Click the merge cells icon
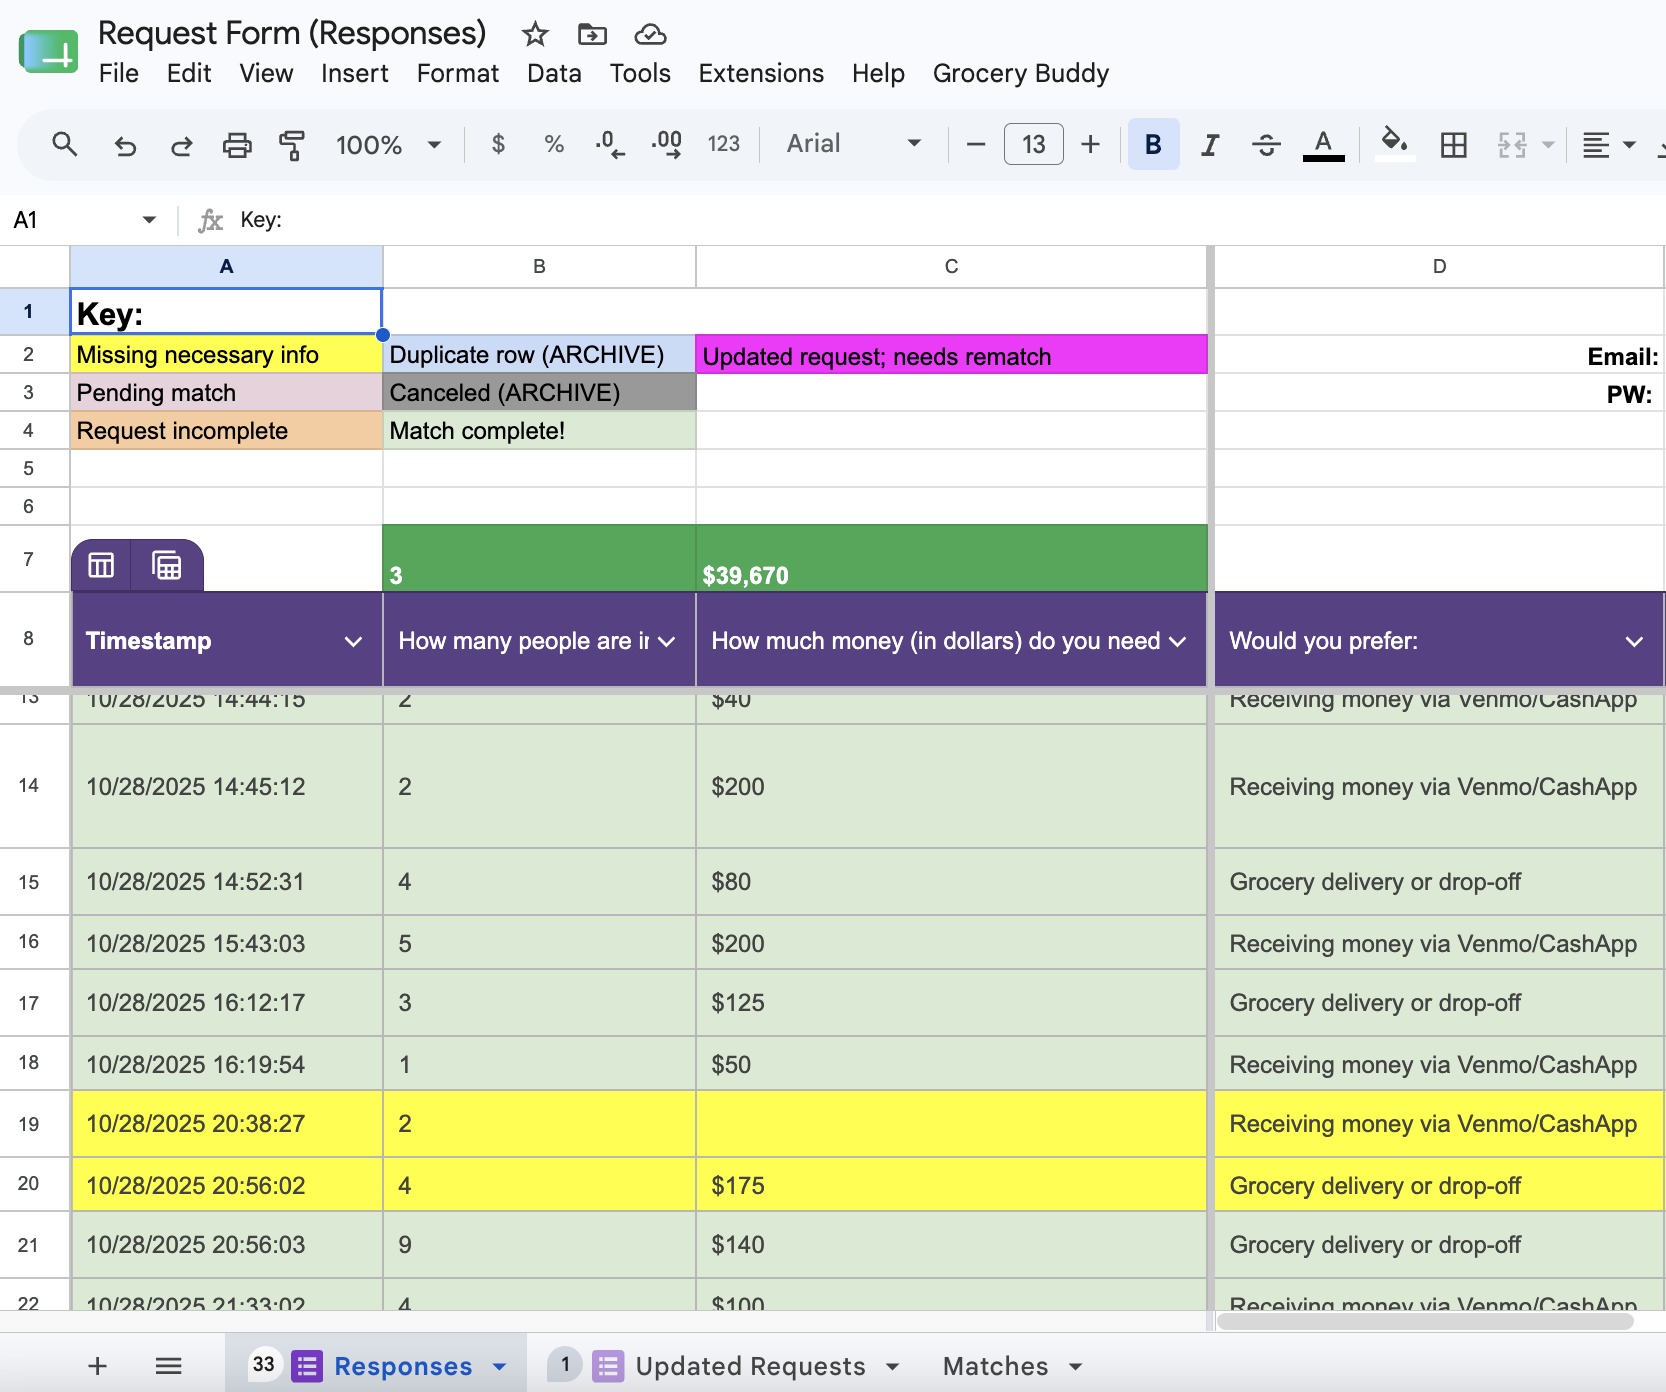Screen dimensions: 1666x1392 pos(1512,145)
